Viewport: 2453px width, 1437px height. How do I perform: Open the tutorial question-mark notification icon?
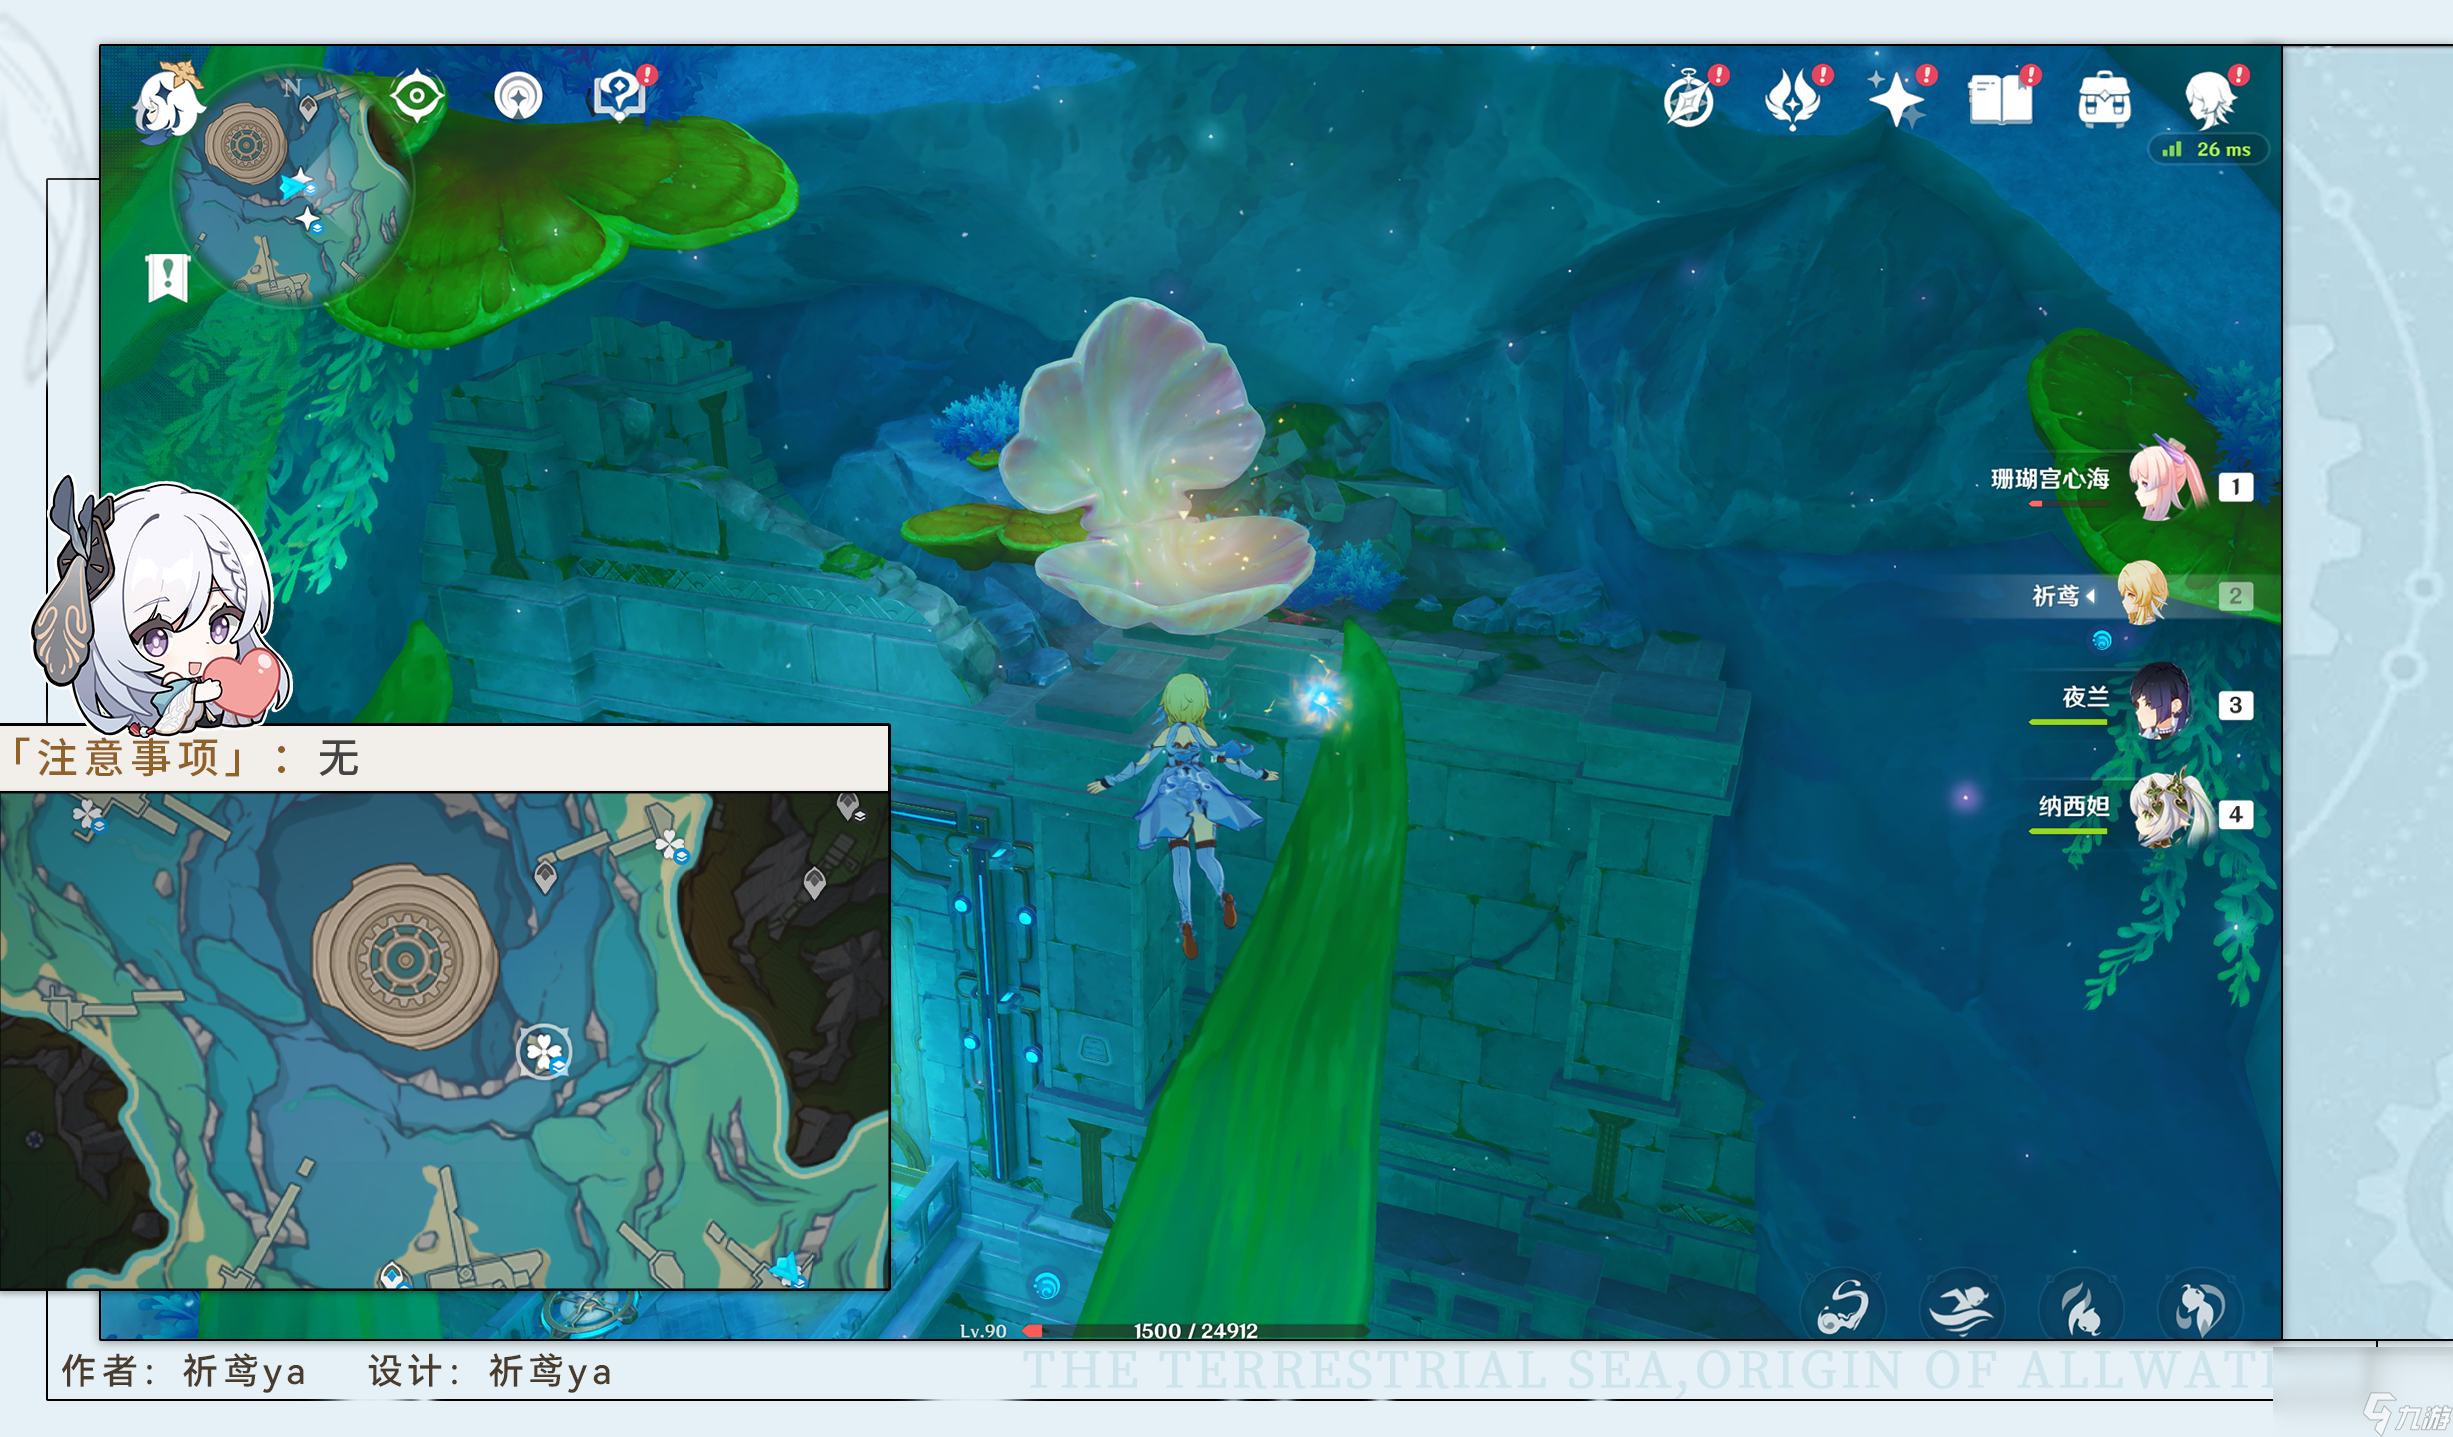[620, 97]
